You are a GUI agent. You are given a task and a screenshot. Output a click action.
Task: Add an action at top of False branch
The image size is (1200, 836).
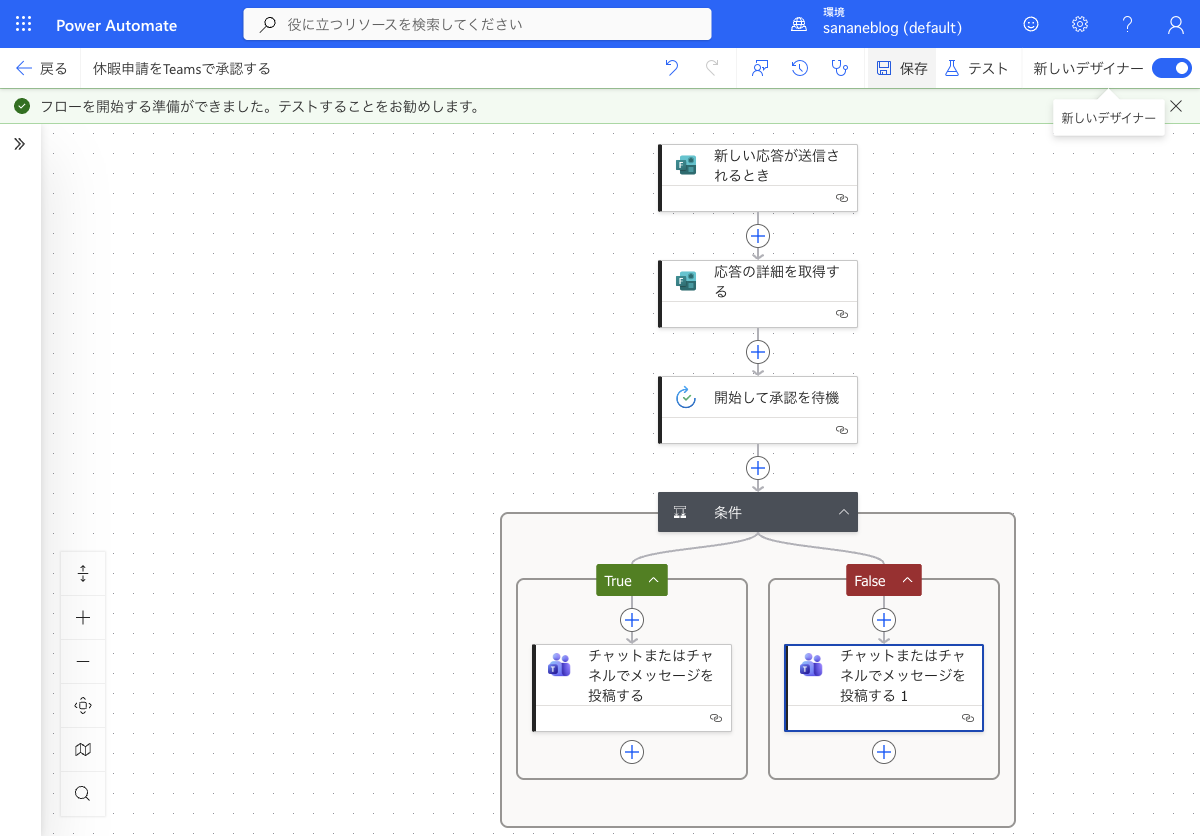tap(884, 620)
